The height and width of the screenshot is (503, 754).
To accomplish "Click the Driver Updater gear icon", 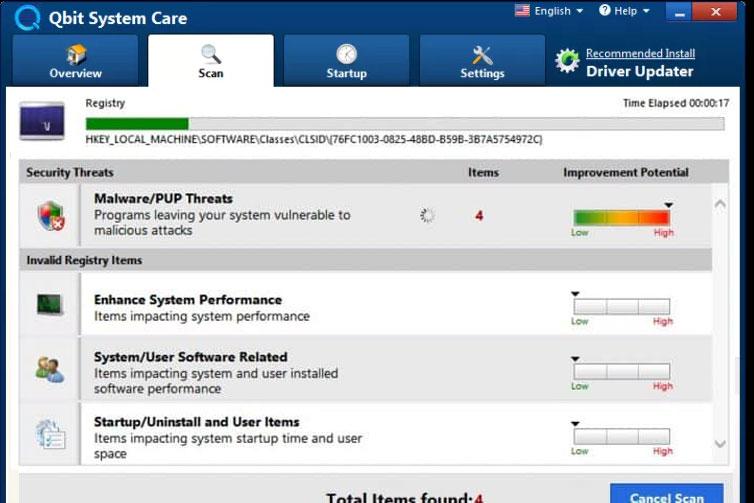I will click(x=567, y=62).
